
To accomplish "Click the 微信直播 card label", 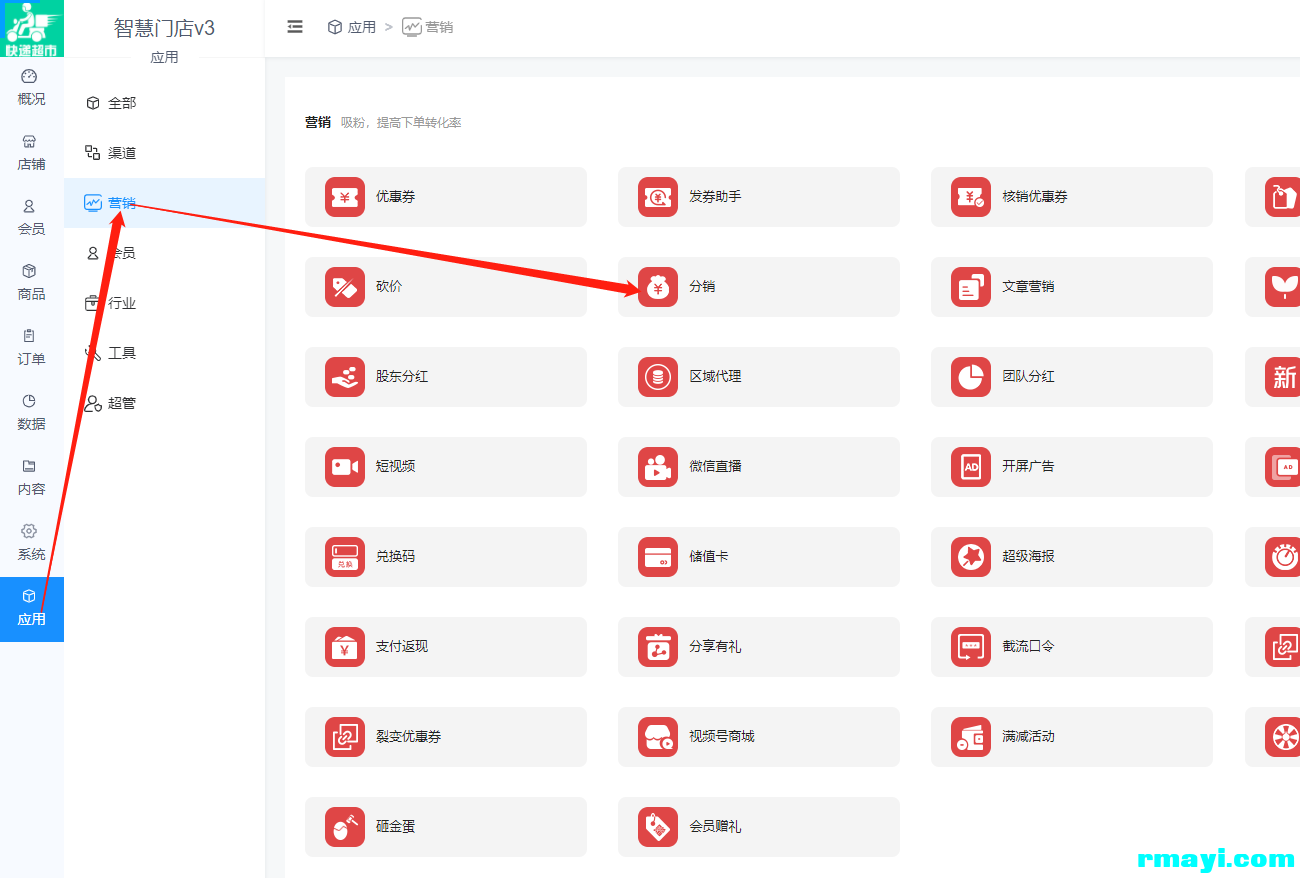I will click(715, 467).
